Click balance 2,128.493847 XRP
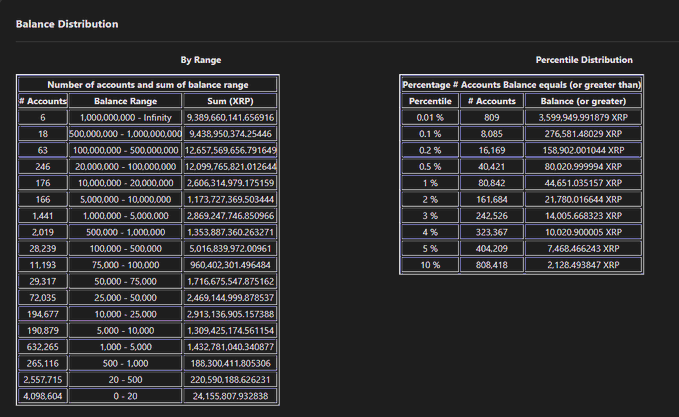This screenshot has width=679, height=417. tap(583, 265)
